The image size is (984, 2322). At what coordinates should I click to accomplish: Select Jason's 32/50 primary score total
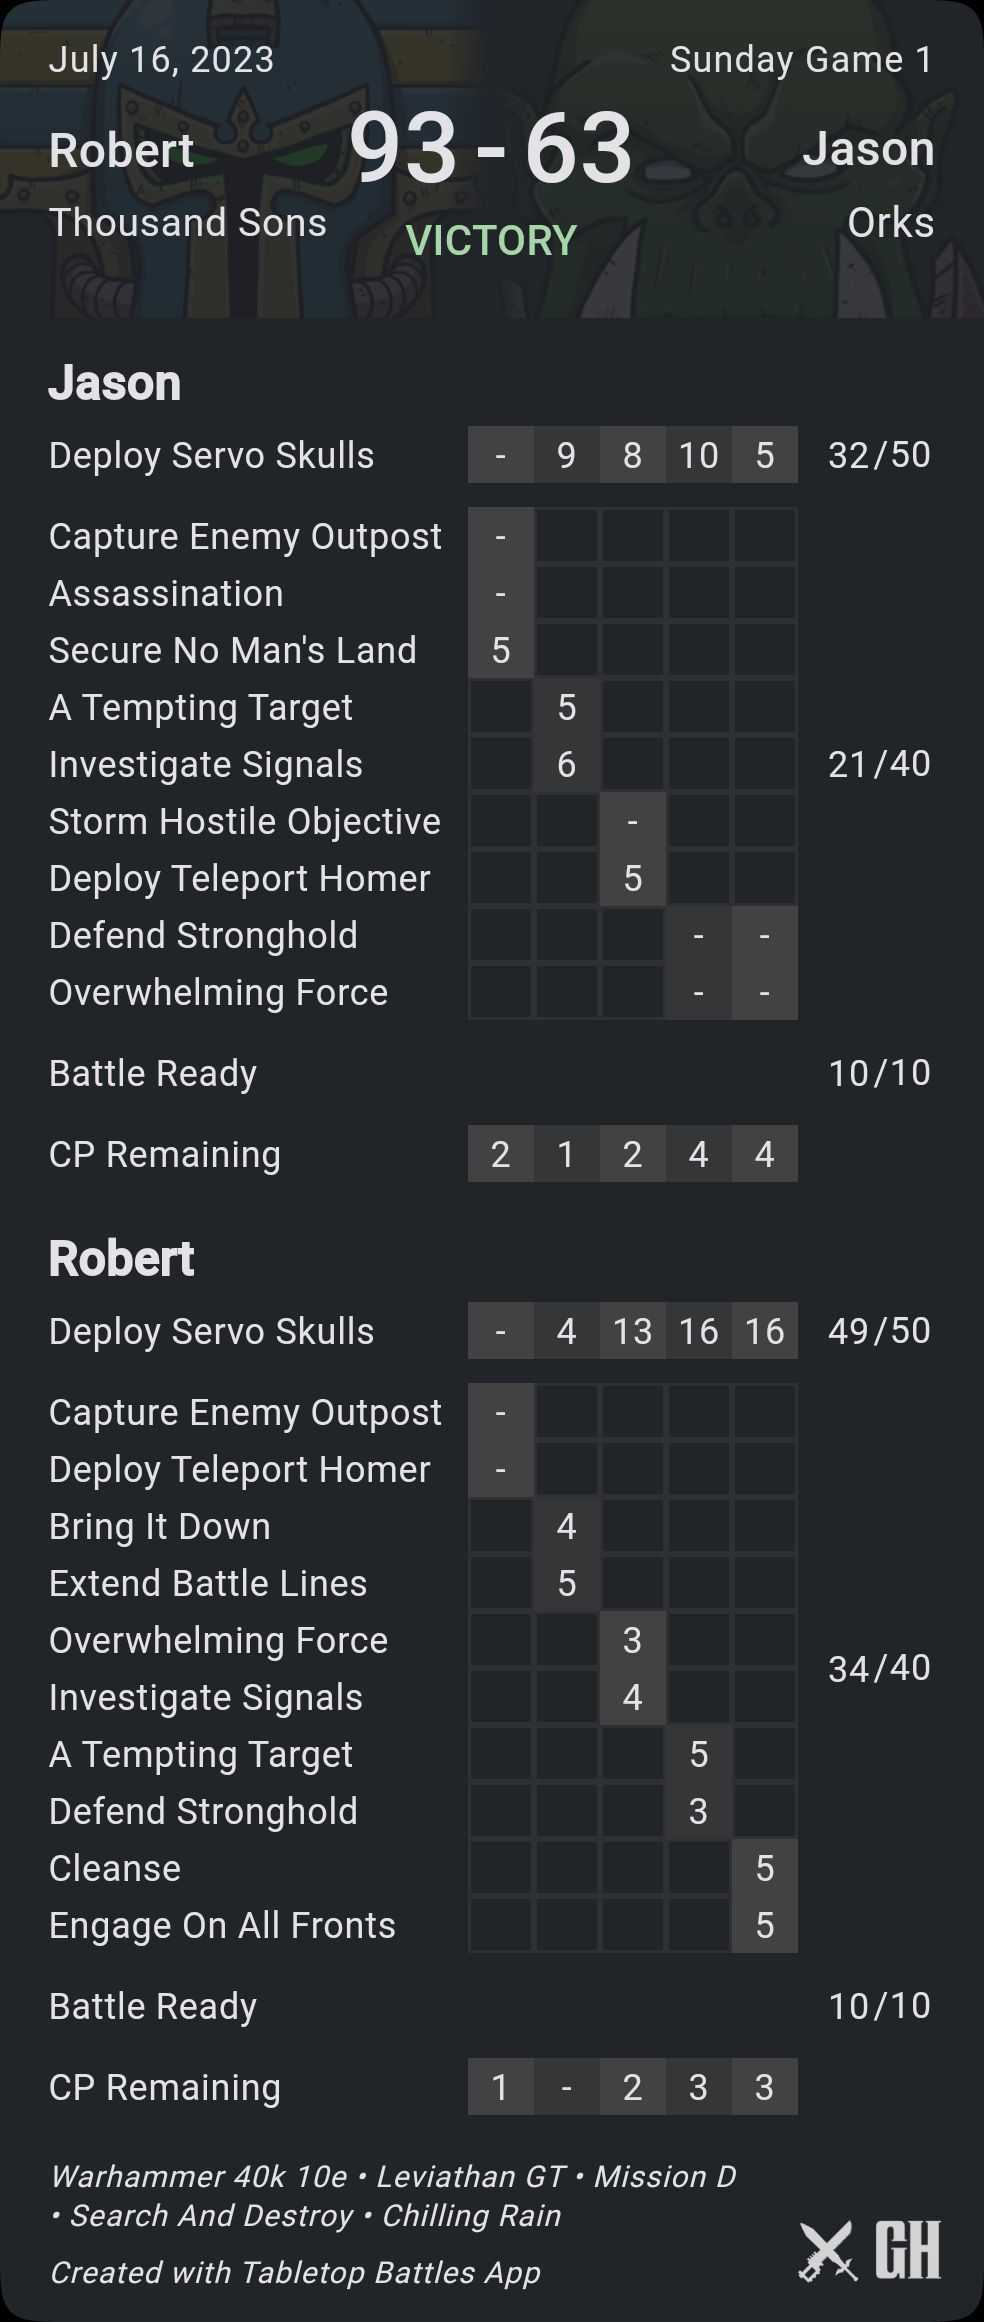click(879, 455)
